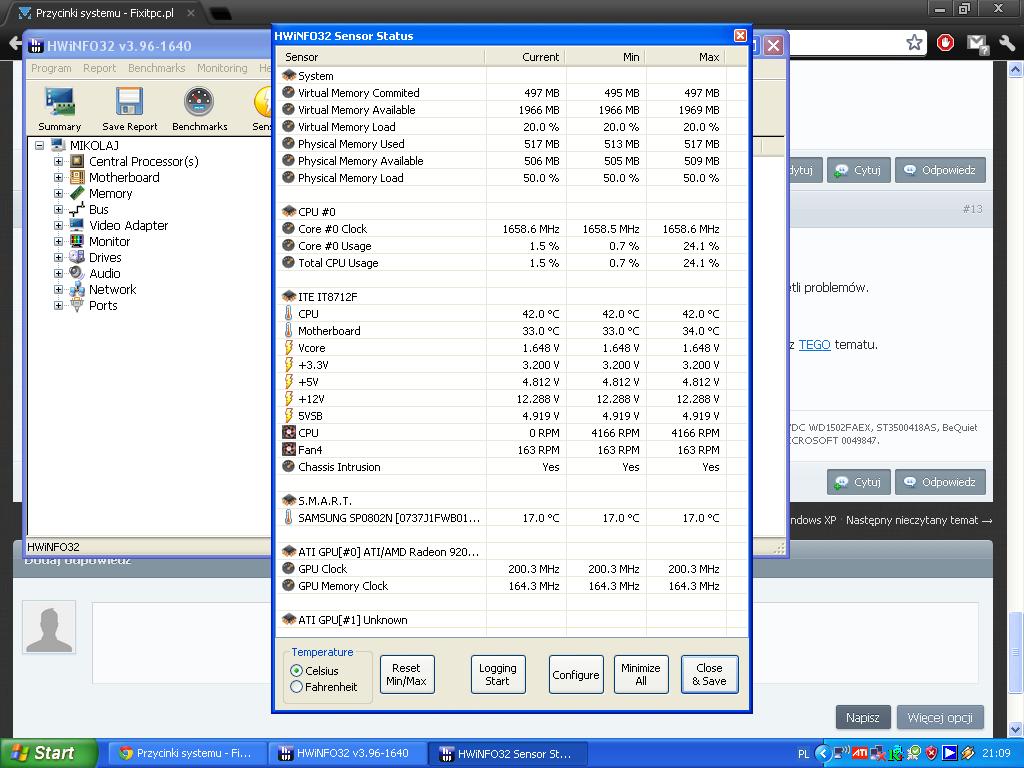Click the Vcore voltage bolt icon
Viewport: 1024px width, 768px height.
pyautogui.click(x=288, y=347)
